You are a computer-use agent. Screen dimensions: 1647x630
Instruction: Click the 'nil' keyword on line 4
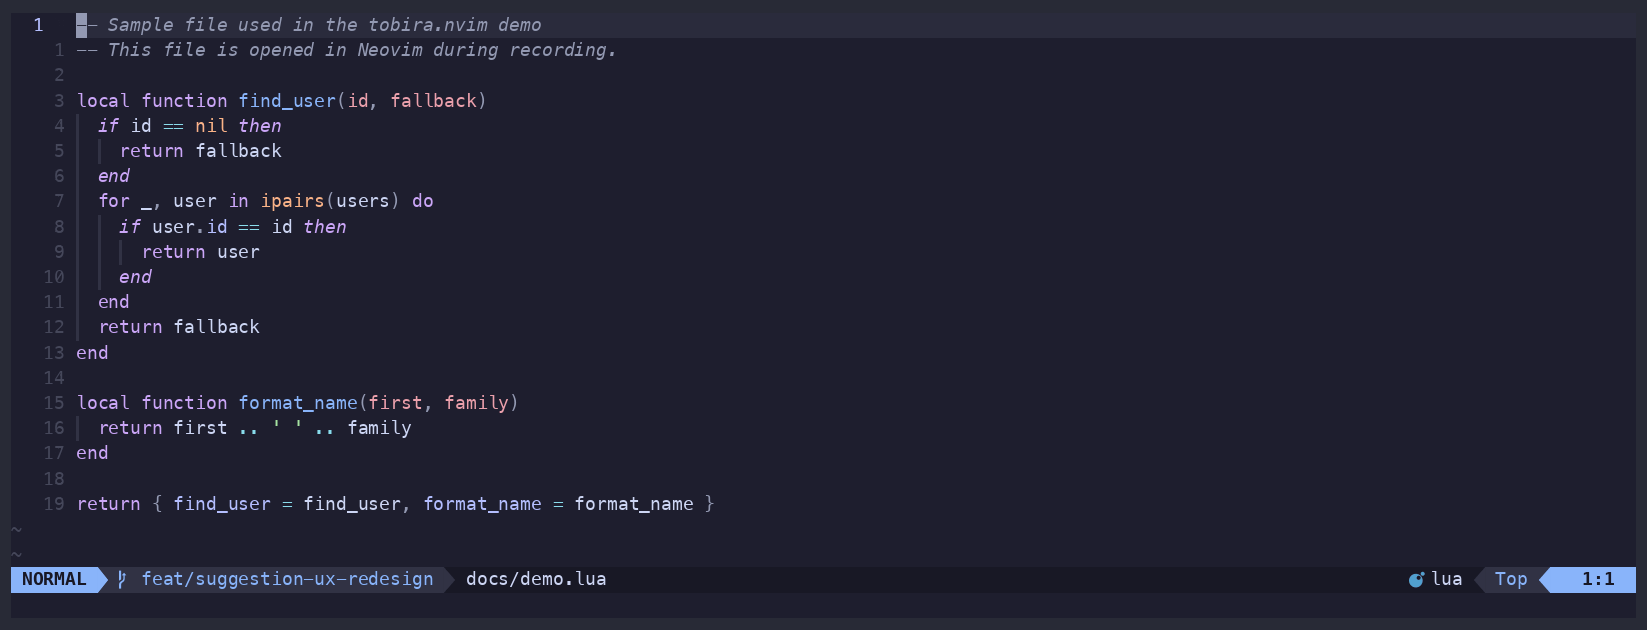[x=211, y=126]
